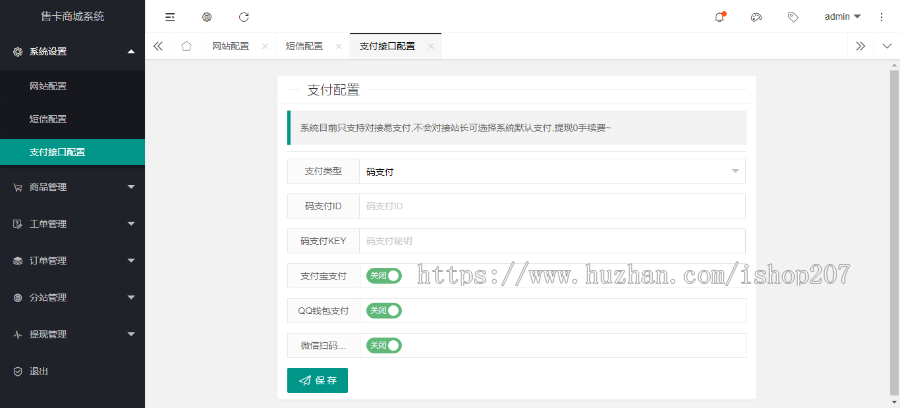This screenshot has width=900, height=408.
Task: Click the 支付类型 field label
Action: 323,171
